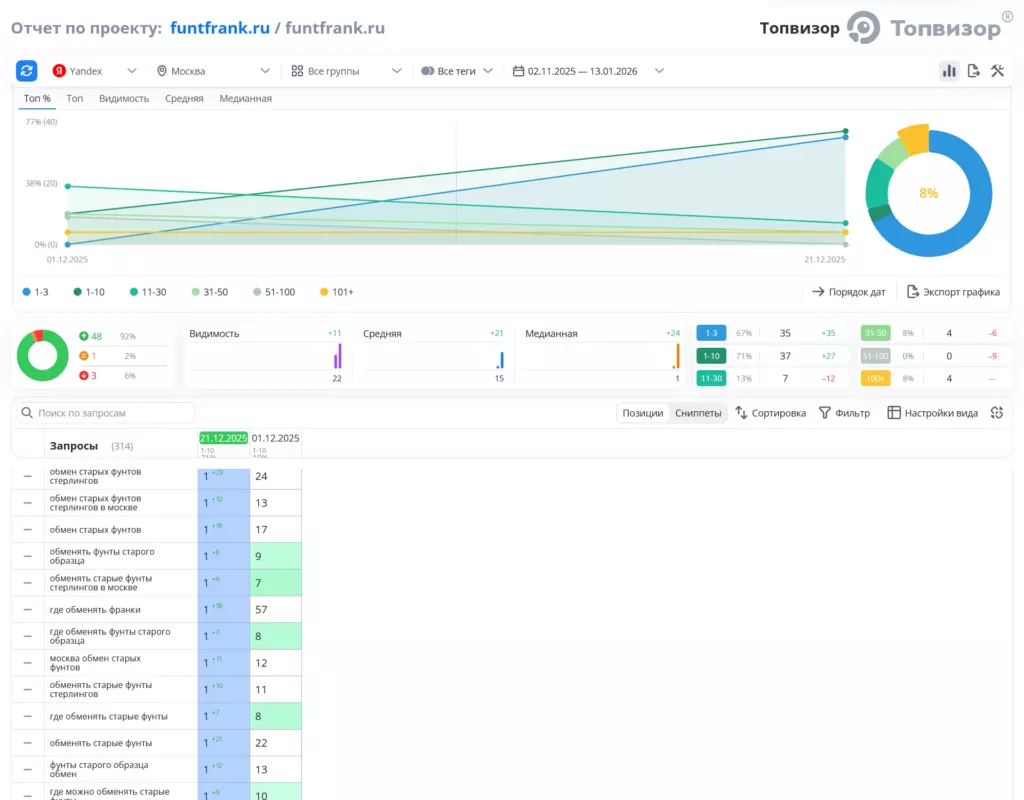
Task: Click the groups grid icon
Action: 297,71
